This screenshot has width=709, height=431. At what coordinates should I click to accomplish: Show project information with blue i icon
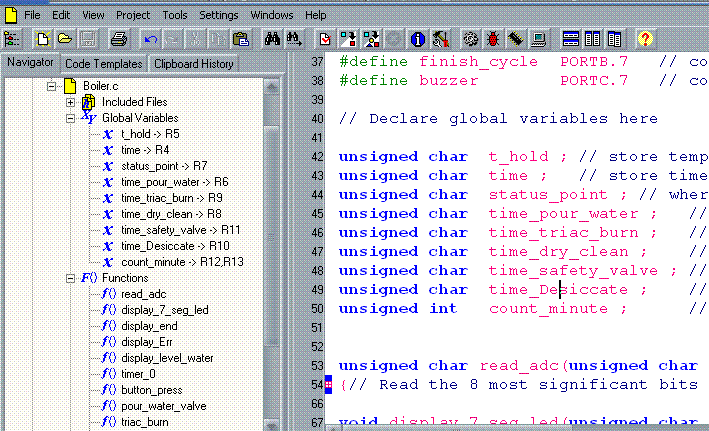pos(417,39)
